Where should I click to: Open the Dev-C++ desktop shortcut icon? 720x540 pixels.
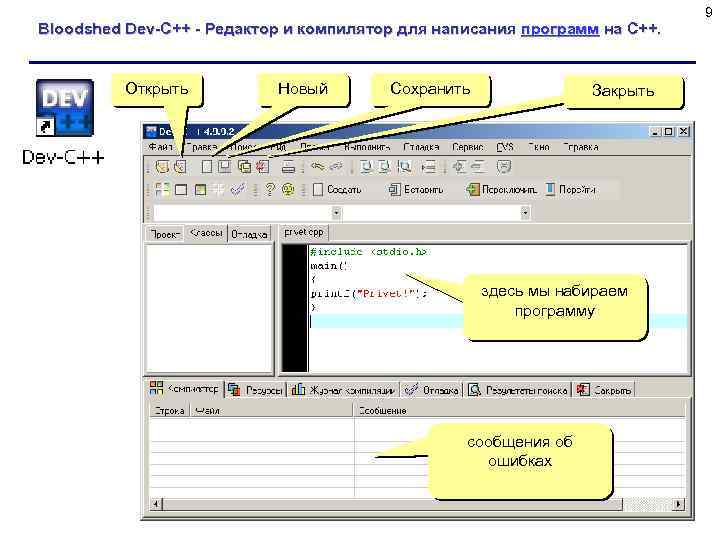coord(64,108)
